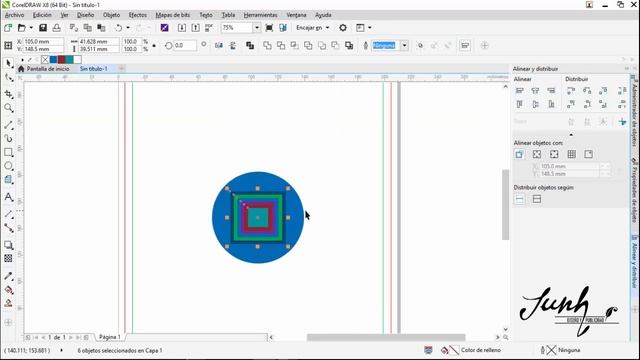Click the Import icon

(x=182, y=28)
